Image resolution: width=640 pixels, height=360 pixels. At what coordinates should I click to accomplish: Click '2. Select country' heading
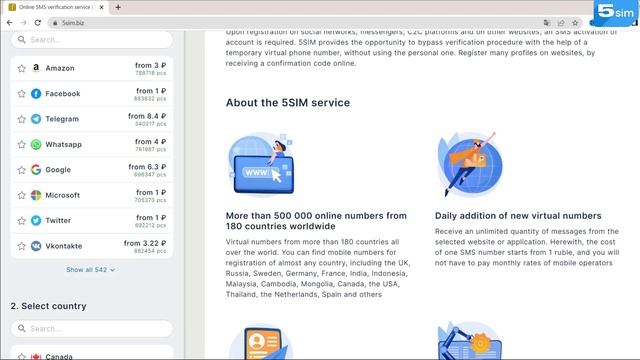[x=49, y=306]
